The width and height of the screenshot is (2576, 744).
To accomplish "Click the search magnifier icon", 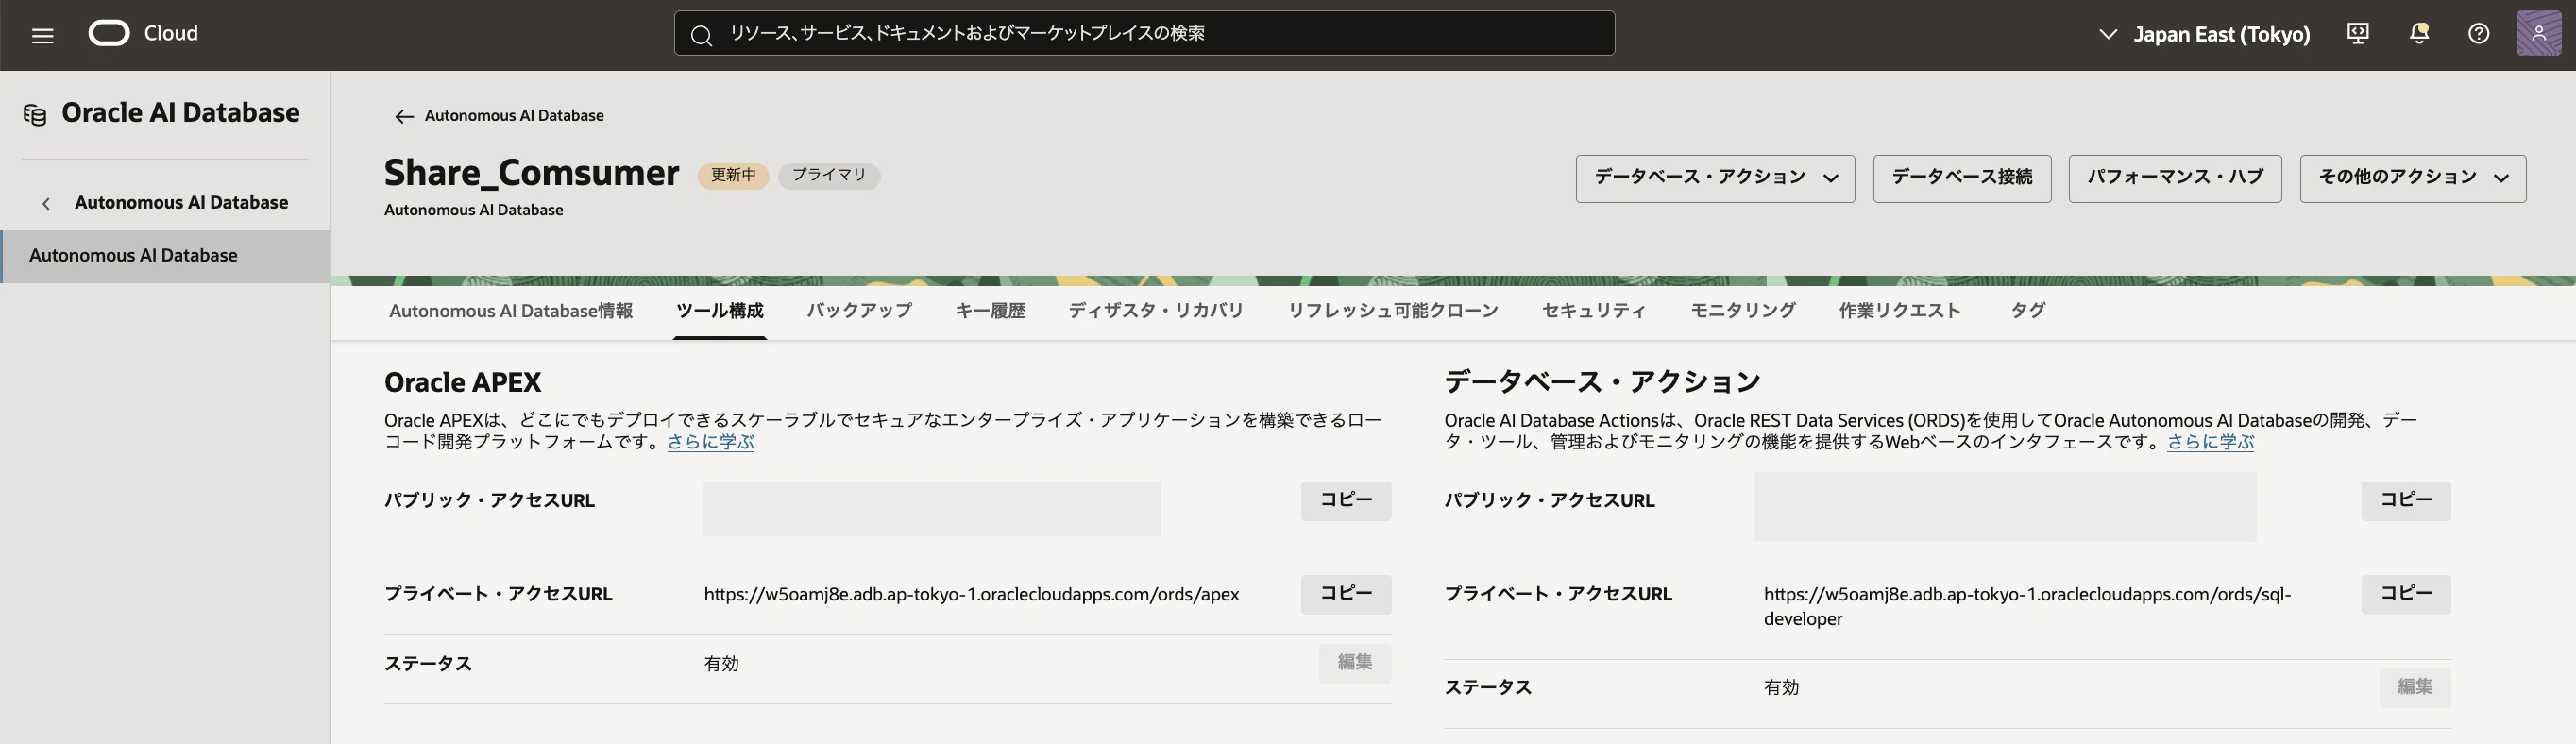I will [x=701, y=35].
